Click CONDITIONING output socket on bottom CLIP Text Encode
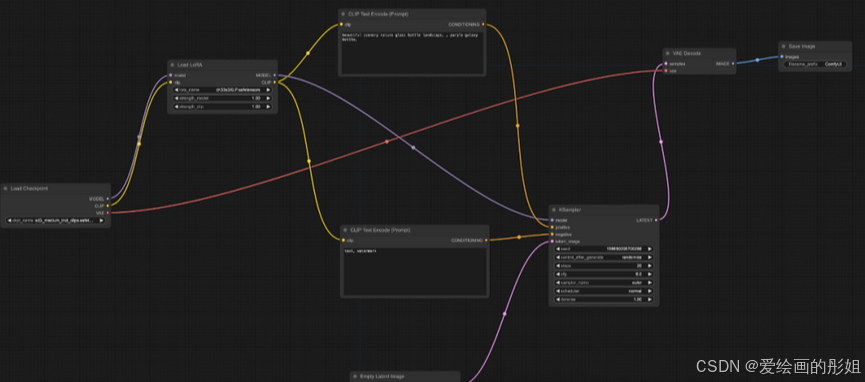The height and width of the screenshot is (382, 865). click(x=486, y=240)
